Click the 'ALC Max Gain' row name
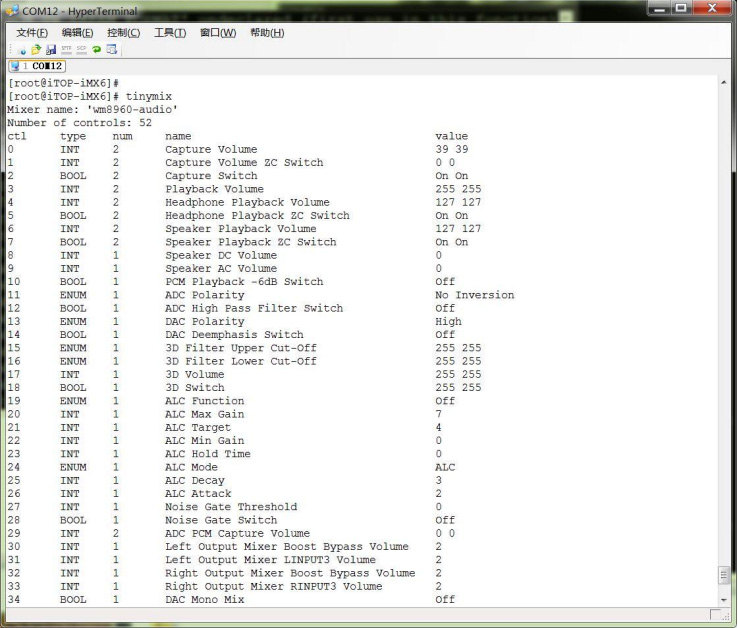Image resolution: width=738 pixels, height=628 pixels. click(204, 414)
